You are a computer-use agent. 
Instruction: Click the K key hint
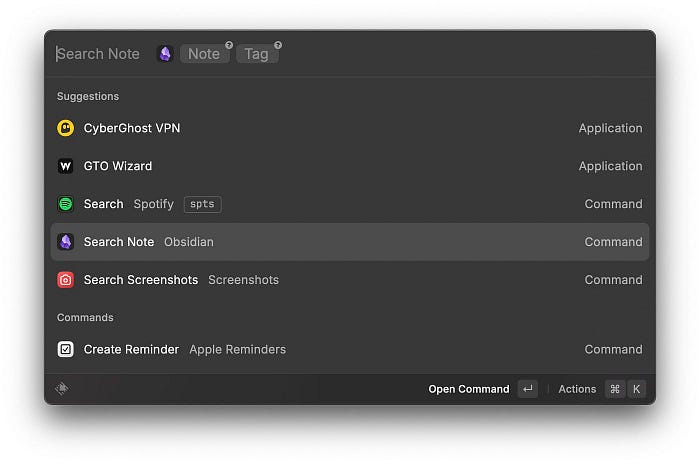pyautogui.click(x=637, y=389)
